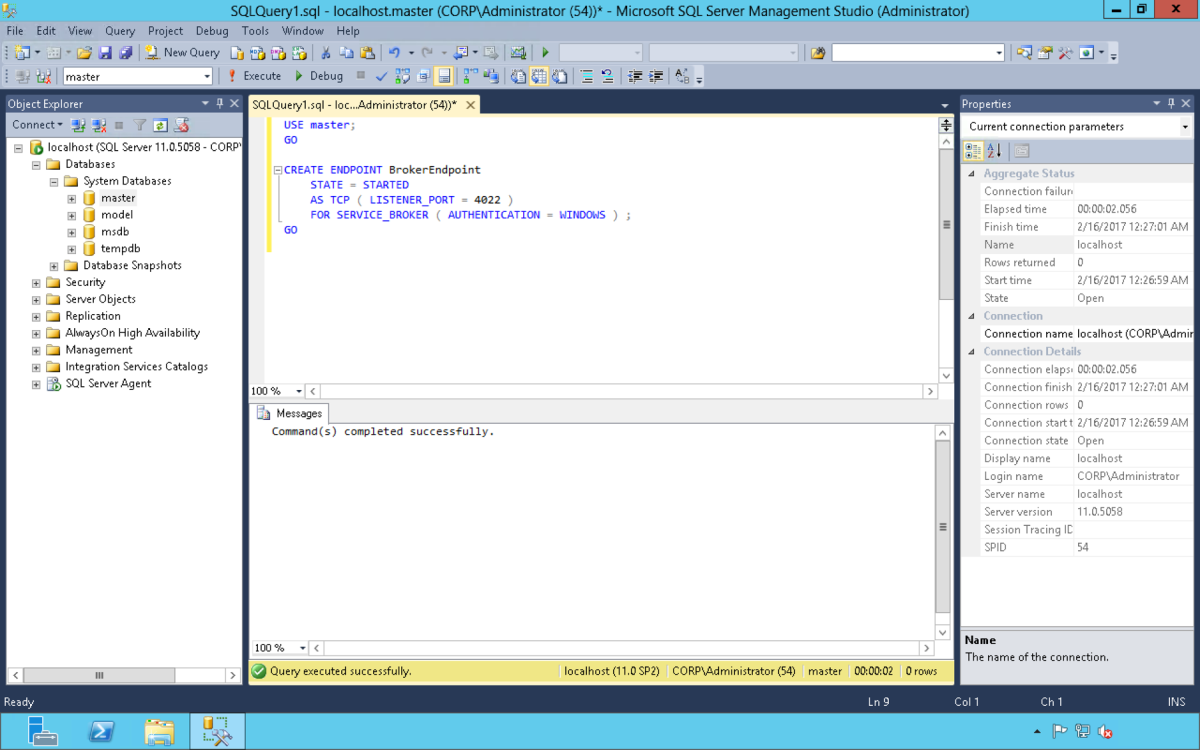Screen dimensions: 1200x750
Task: Open PowerShell from the Windows taskbar
Action: tap(101, 731)
